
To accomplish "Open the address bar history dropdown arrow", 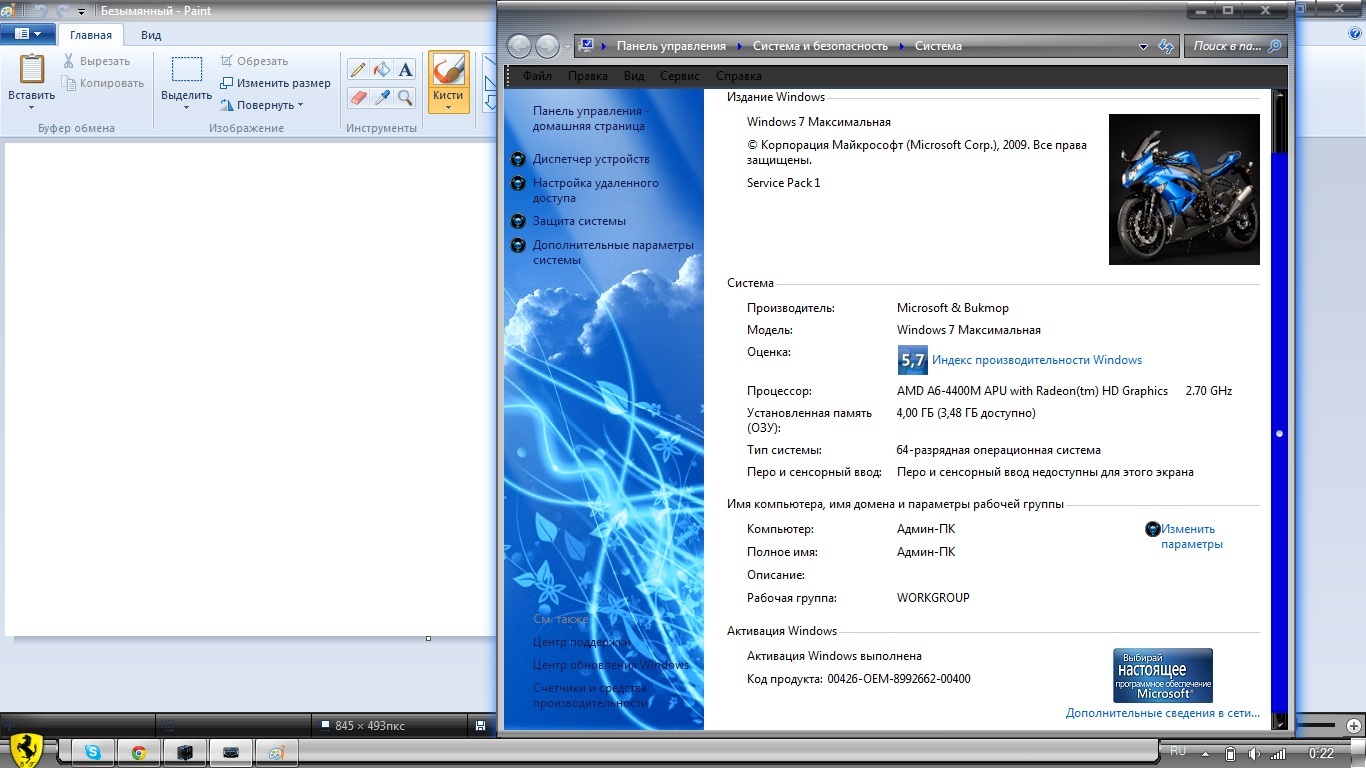I will [1144, 46].
